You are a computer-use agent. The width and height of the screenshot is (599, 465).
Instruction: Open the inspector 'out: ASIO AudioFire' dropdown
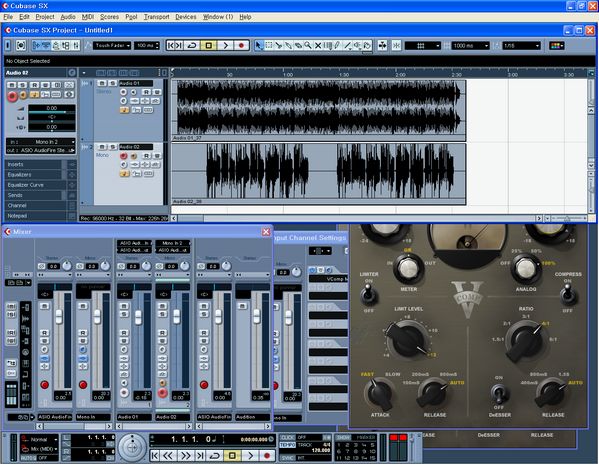pyautogui.click(x=41, y=150)
